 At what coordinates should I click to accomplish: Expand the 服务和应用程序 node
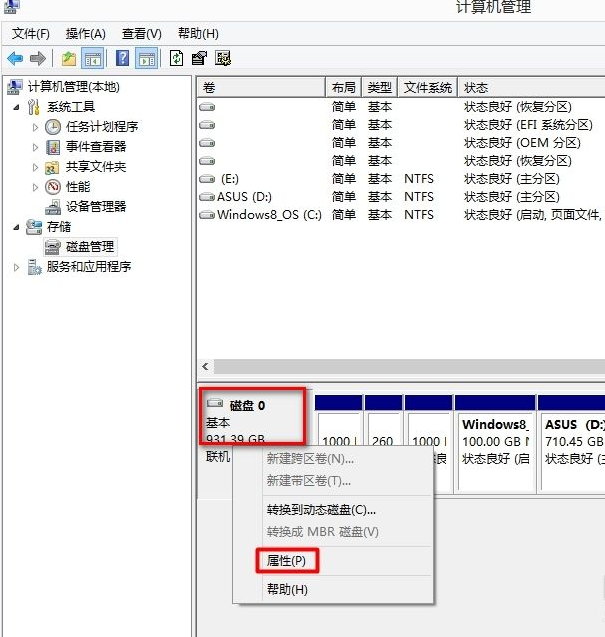17,267
